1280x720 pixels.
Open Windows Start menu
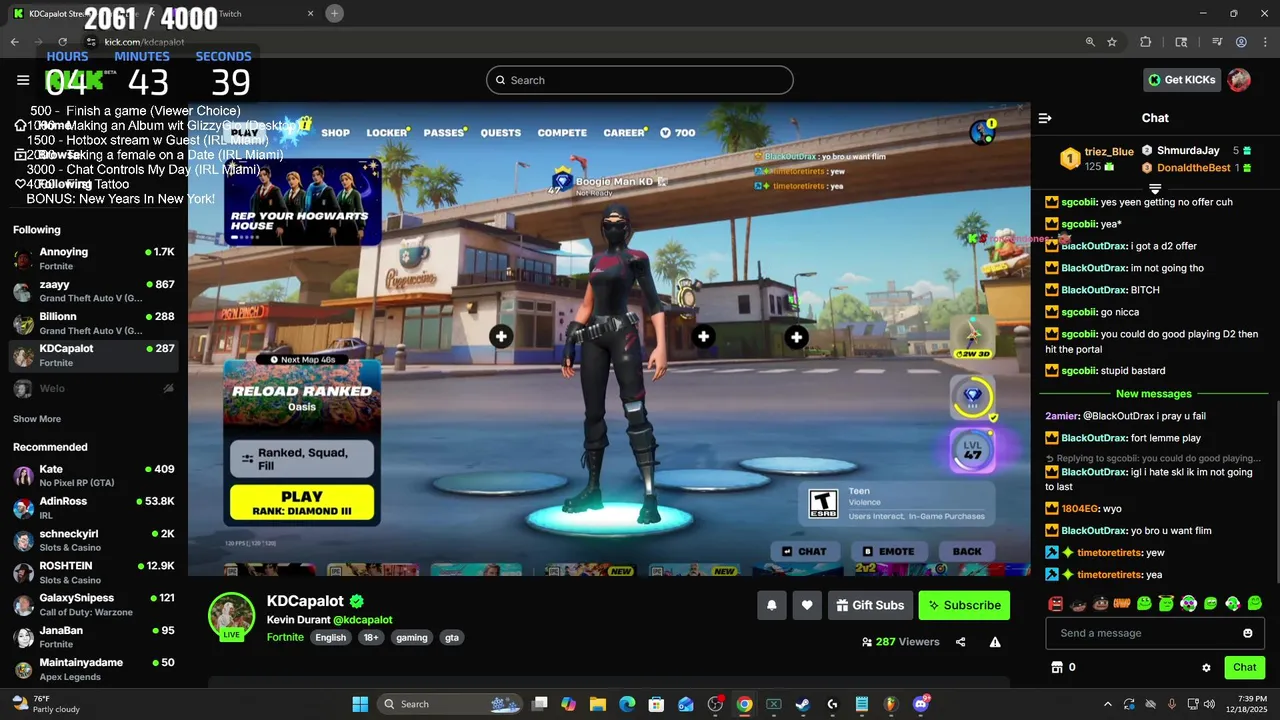[360, 704]
